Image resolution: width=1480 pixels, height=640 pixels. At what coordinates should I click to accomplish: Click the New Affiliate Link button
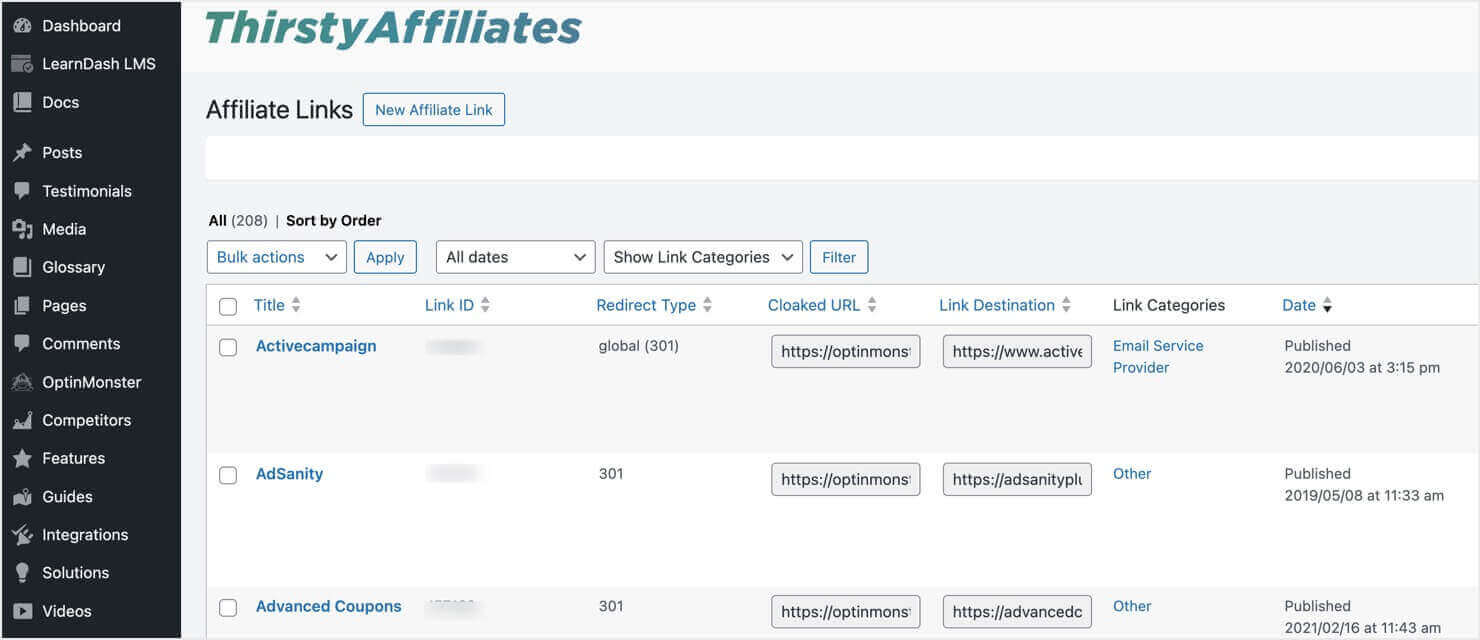click(433, 109)
